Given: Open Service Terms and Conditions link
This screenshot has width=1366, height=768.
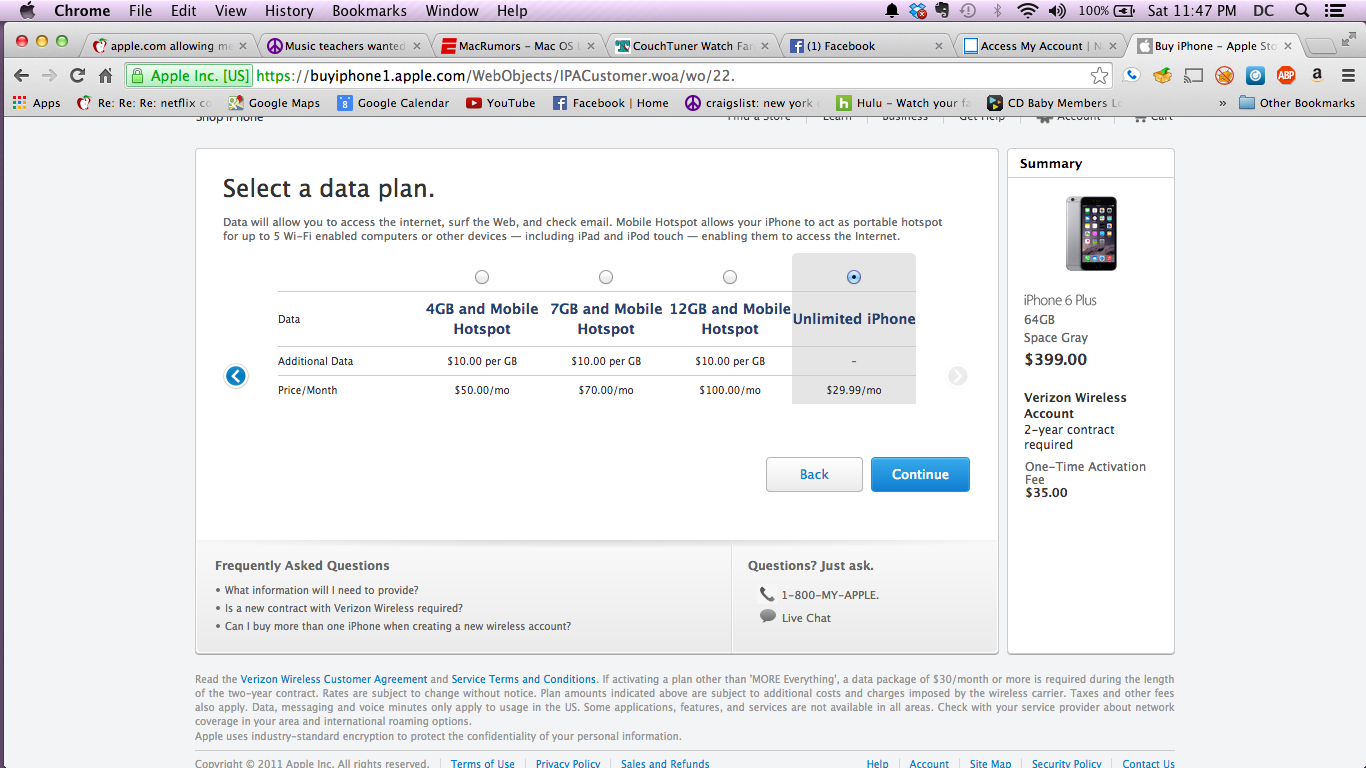Looking at the screenshot, I should 524,679.
